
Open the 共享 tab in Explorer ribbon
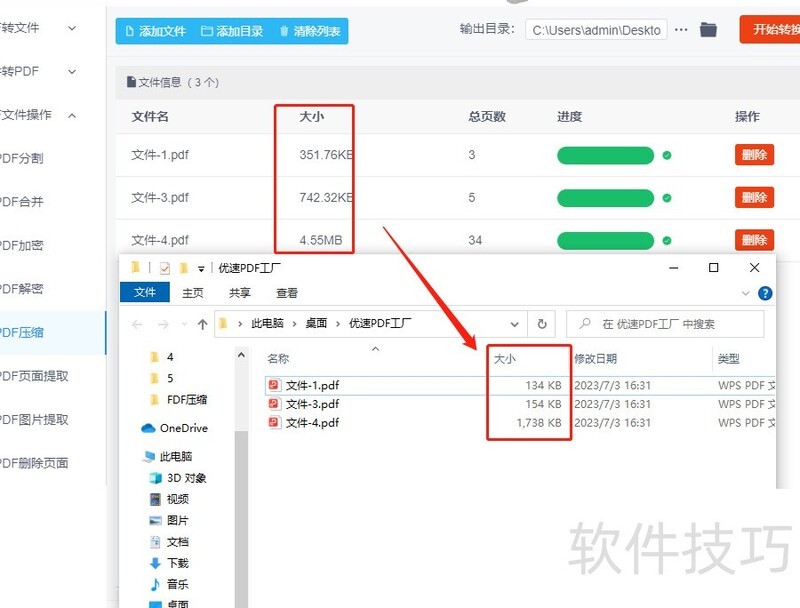point(240,293)
